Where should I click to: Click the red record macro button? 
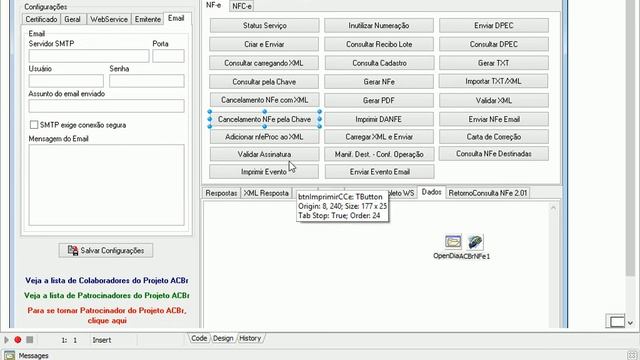click(x=18, y=340)
